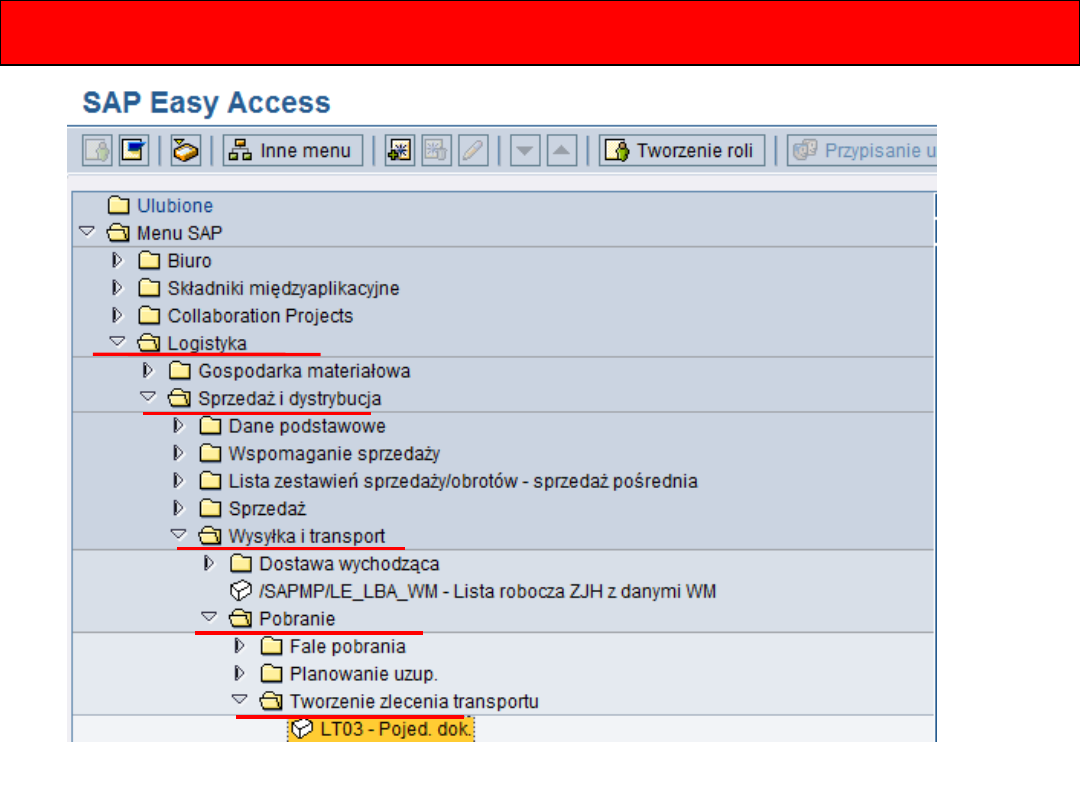1080x810 pixels.
Task: Expand the Biuro folder
Action: (x=118, y=261)
